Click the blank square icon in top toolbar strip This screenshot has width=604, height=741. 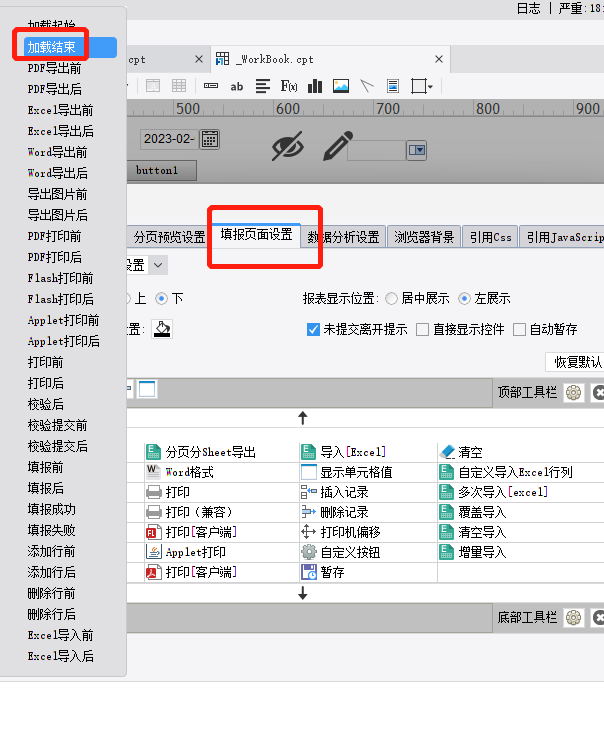(x=147, y=389)
